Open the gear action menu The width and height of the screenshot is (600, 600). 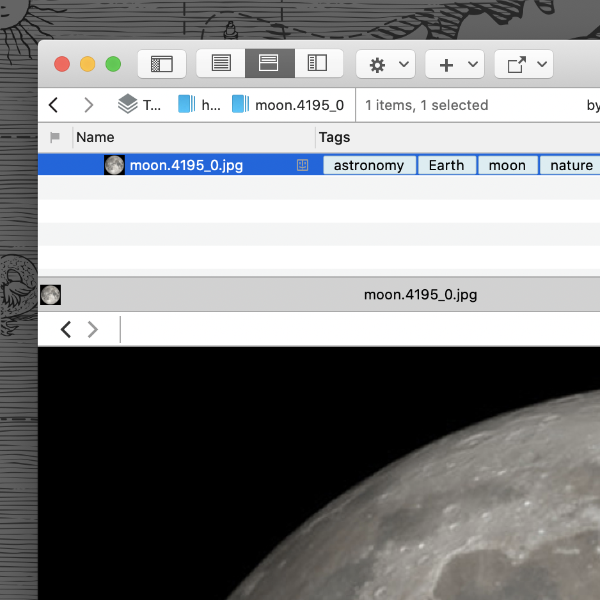386,64
